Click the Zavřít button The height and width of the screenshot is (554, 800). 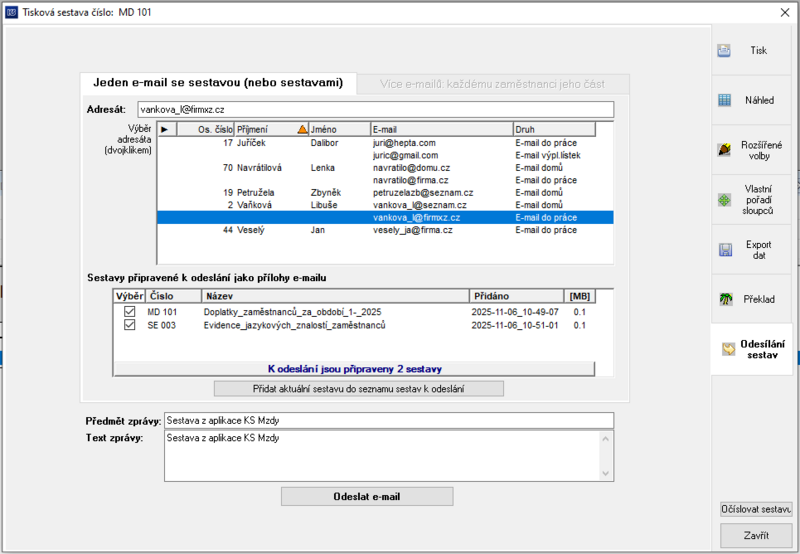(756, 535)
